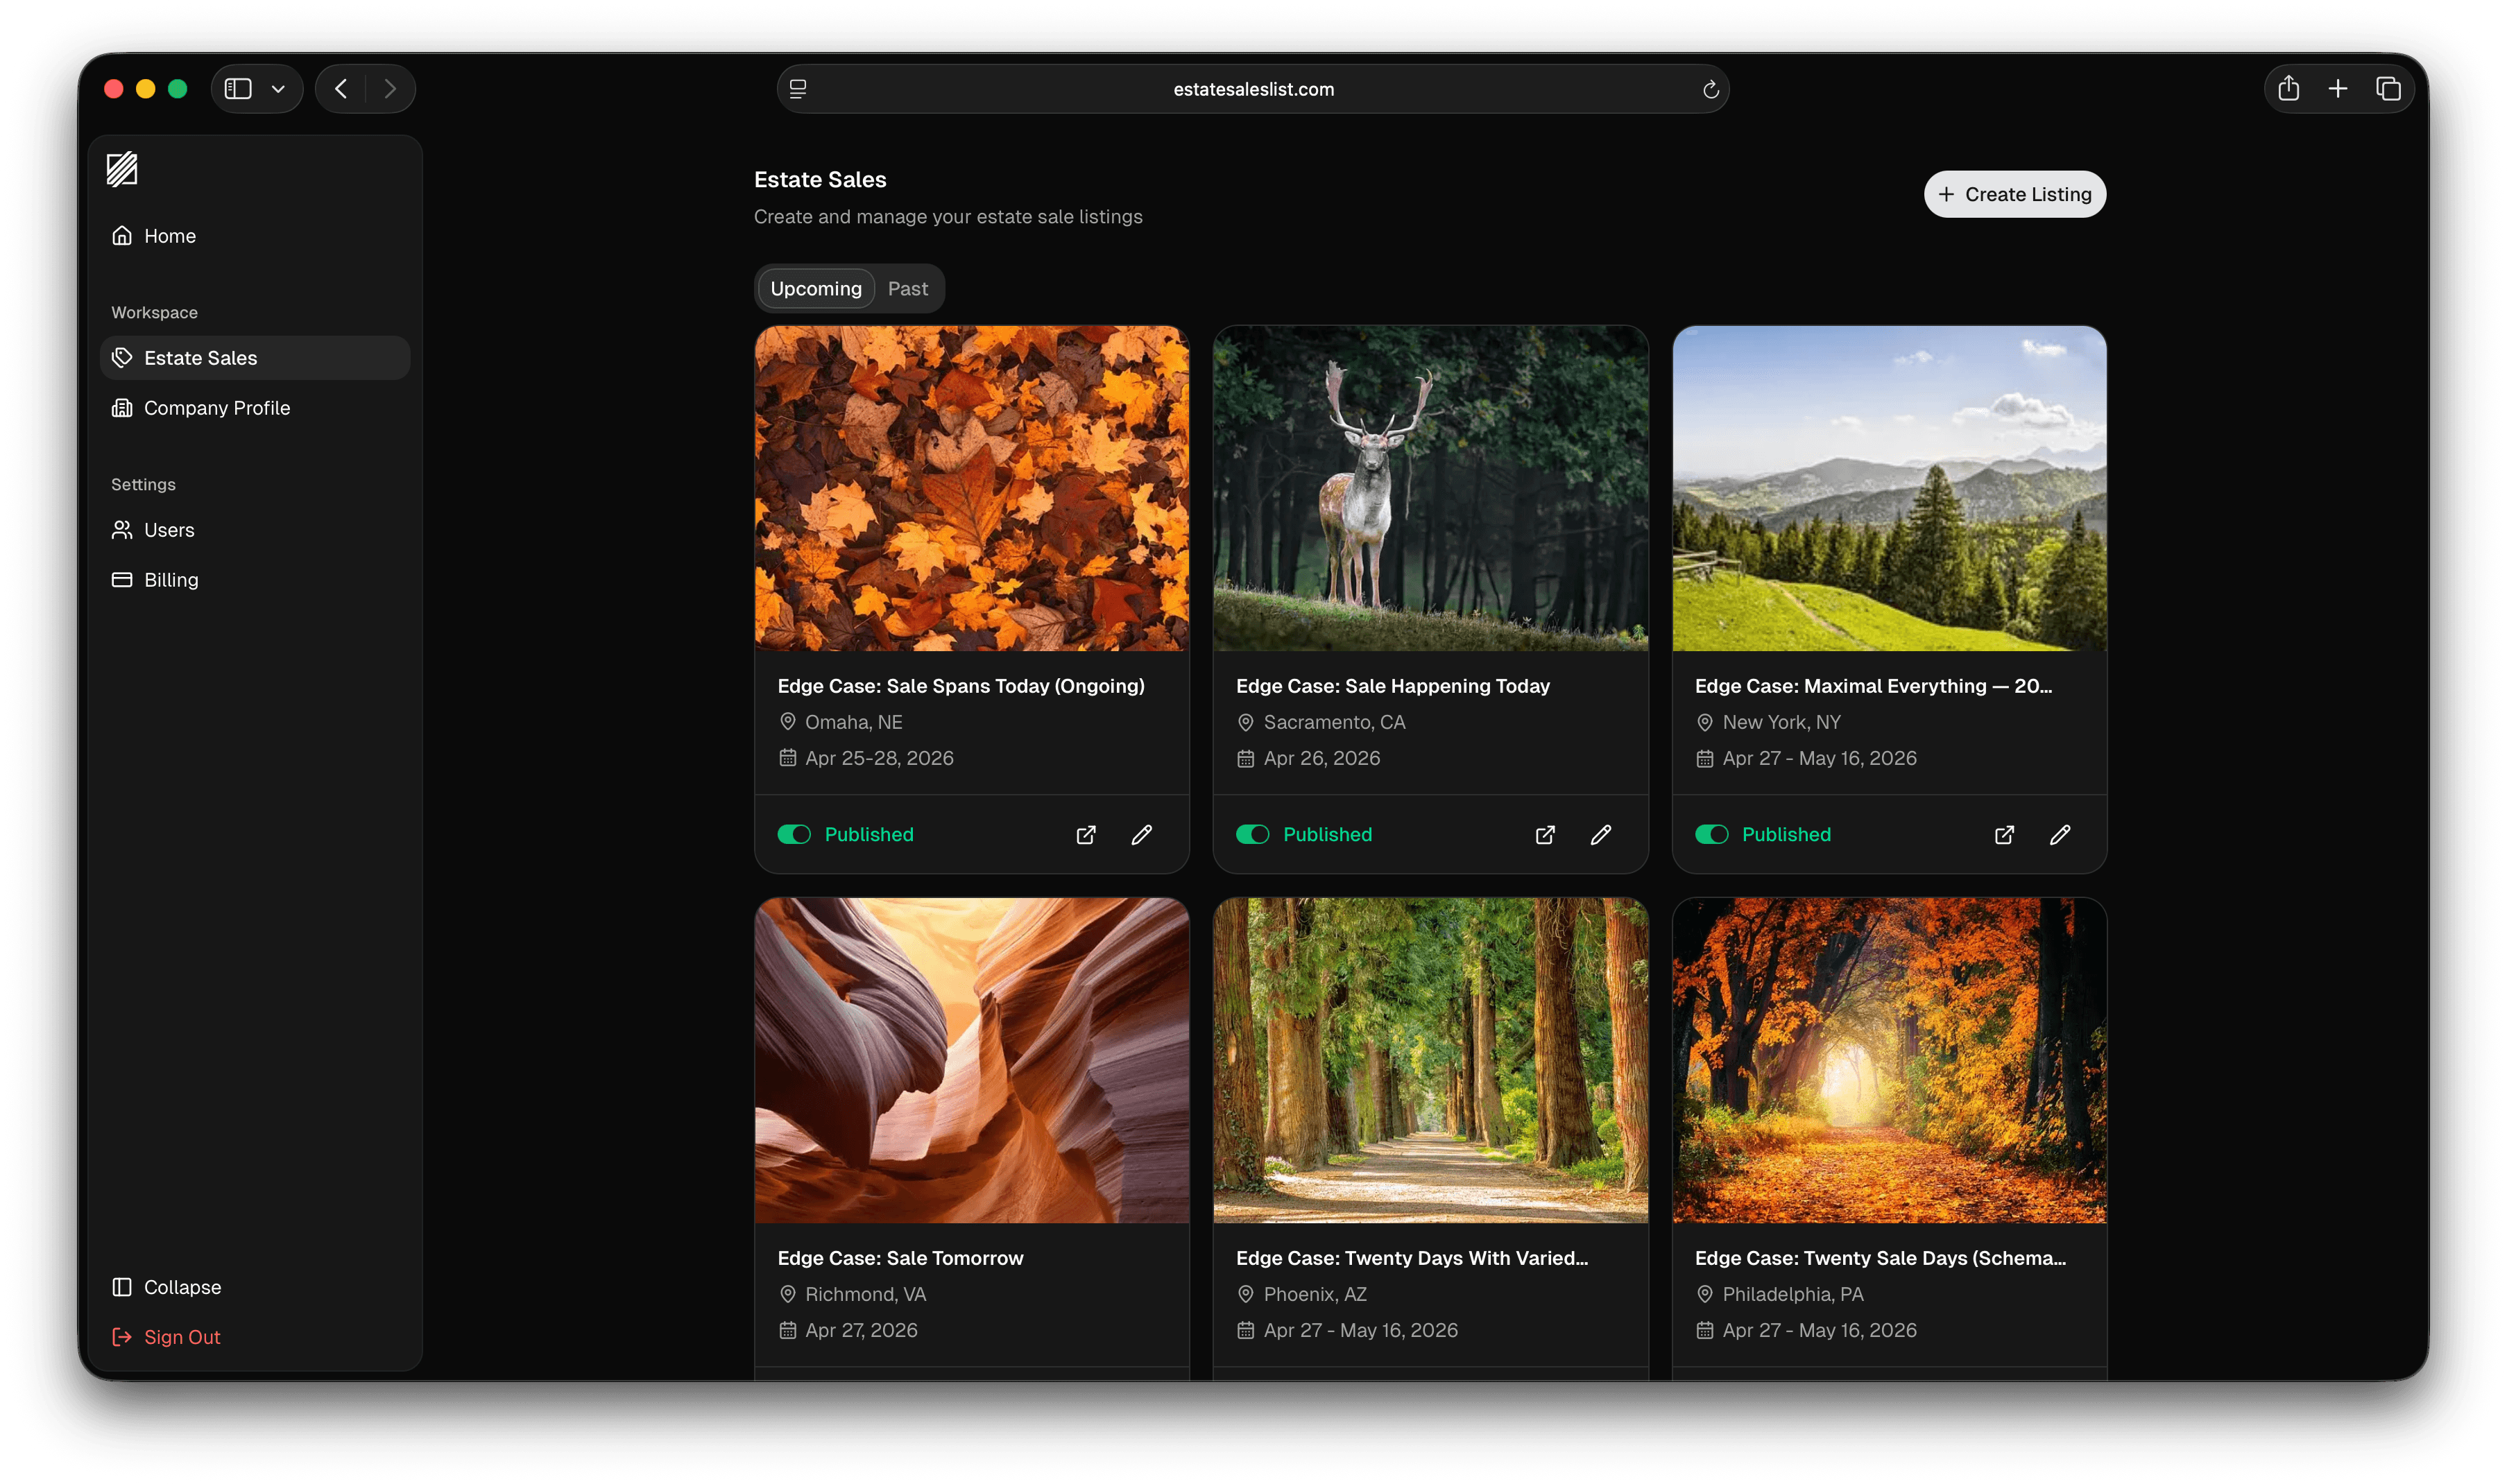Reload the page in the address bar
This screenshot has height=1484, width=2507.
tap(1710, 90)
